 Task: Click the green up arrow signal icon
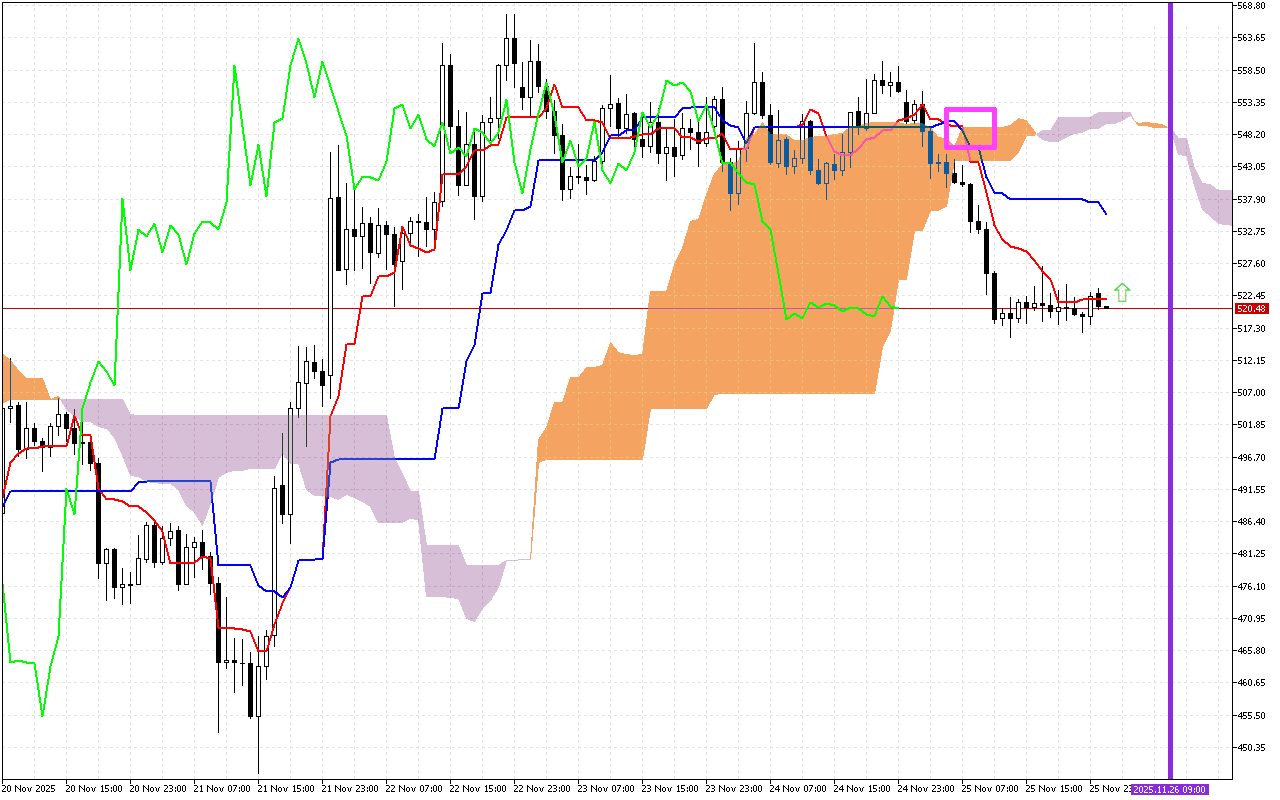[1122, 292]
